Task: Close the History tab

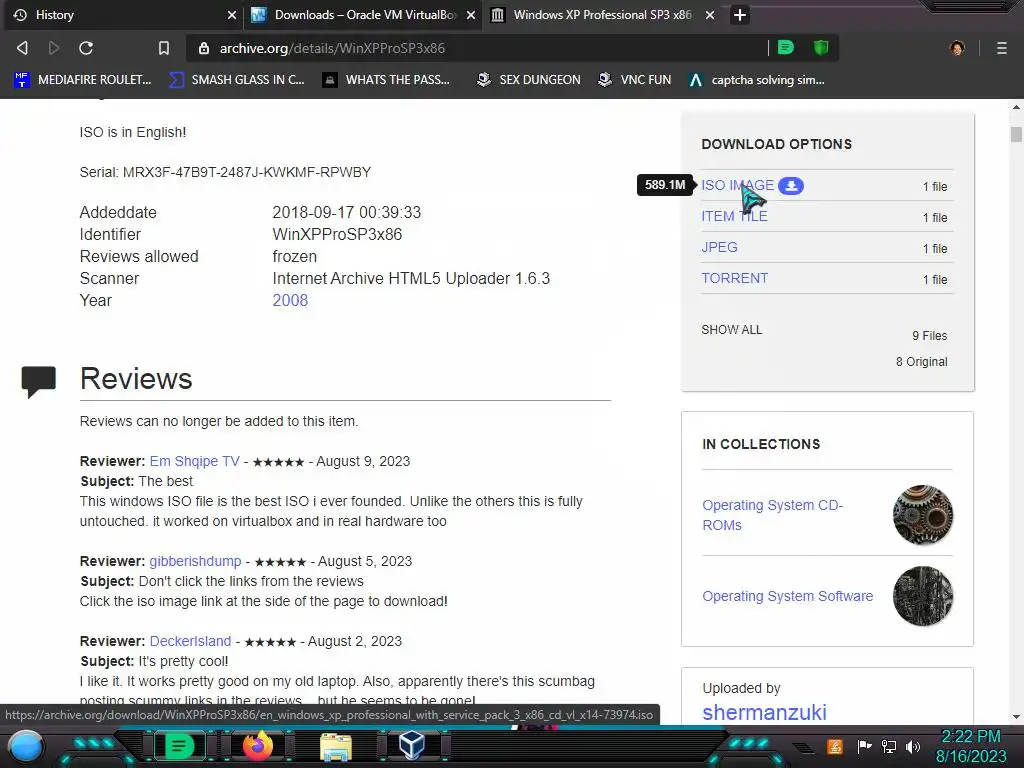Action: tap(232, 14)
